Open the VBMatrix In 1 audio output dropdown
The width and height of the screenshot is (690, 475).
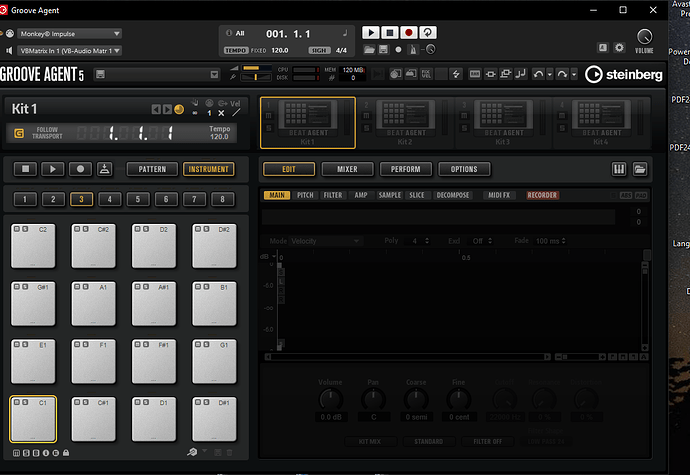coord(69,51)
